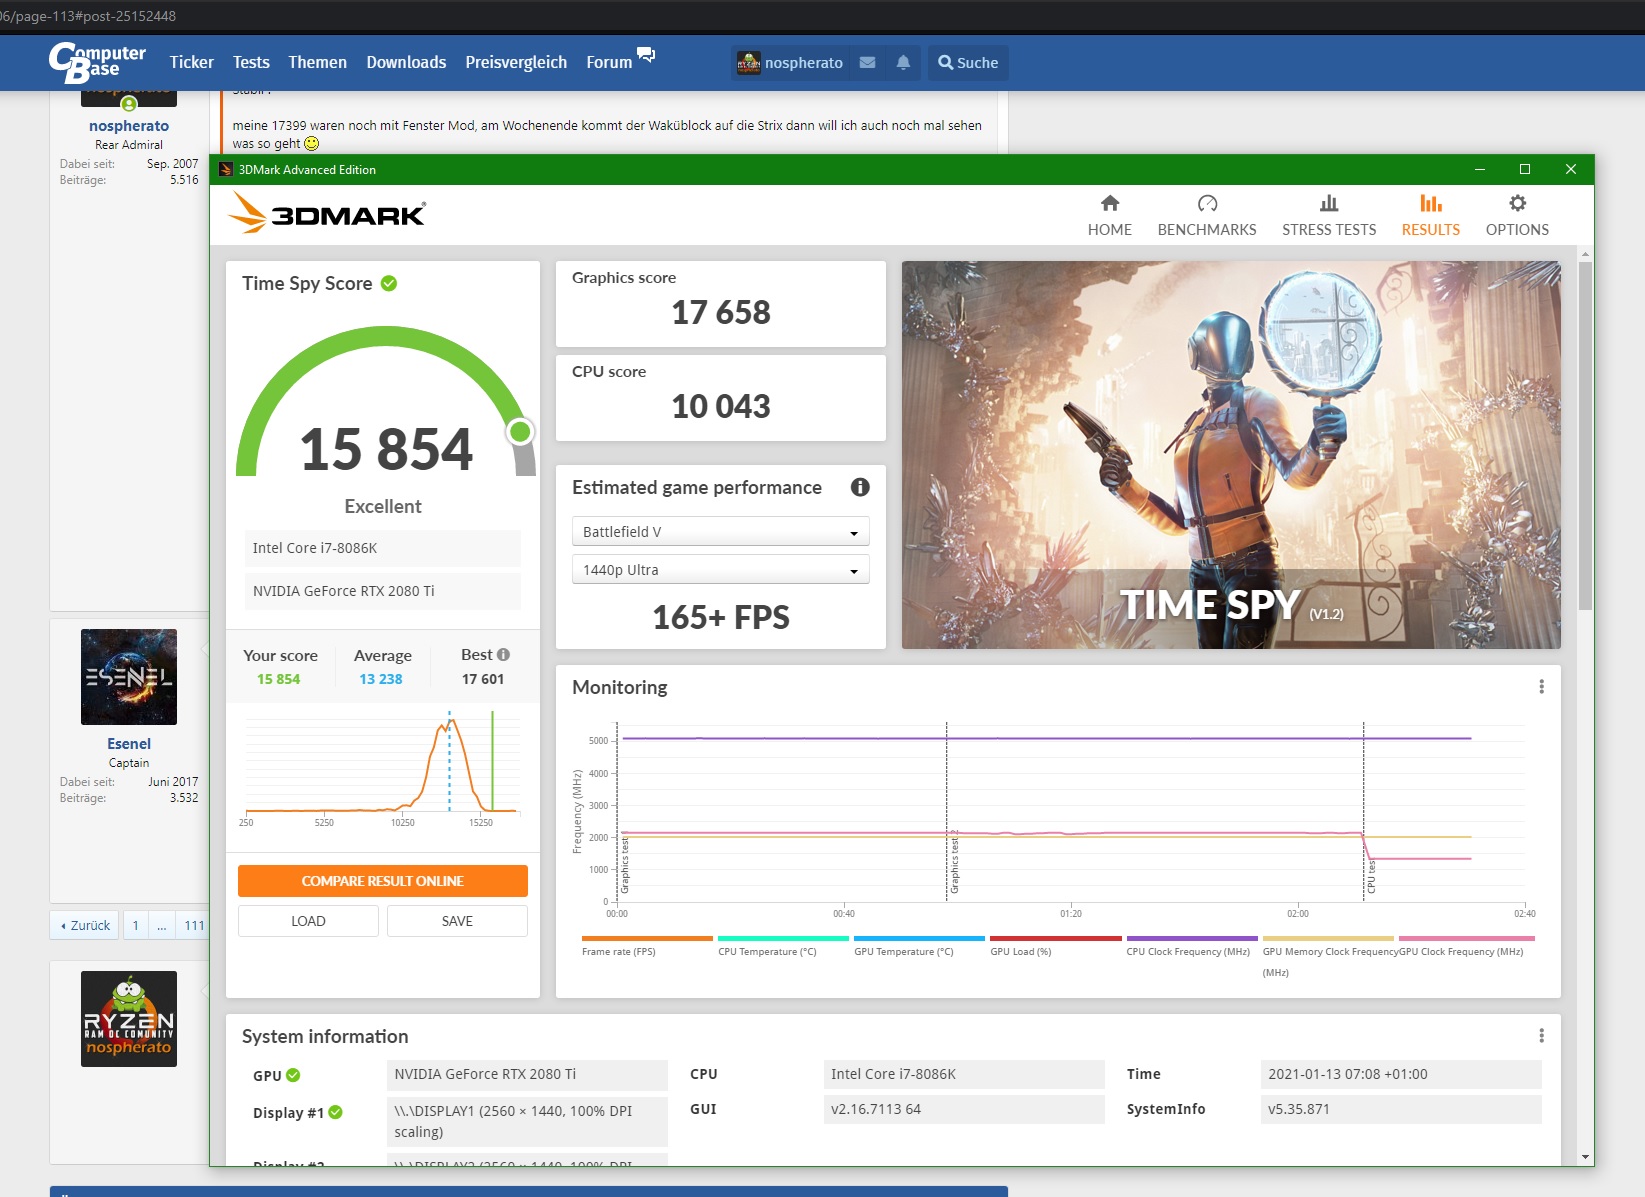Click the Save result button

tap(457, 921)
